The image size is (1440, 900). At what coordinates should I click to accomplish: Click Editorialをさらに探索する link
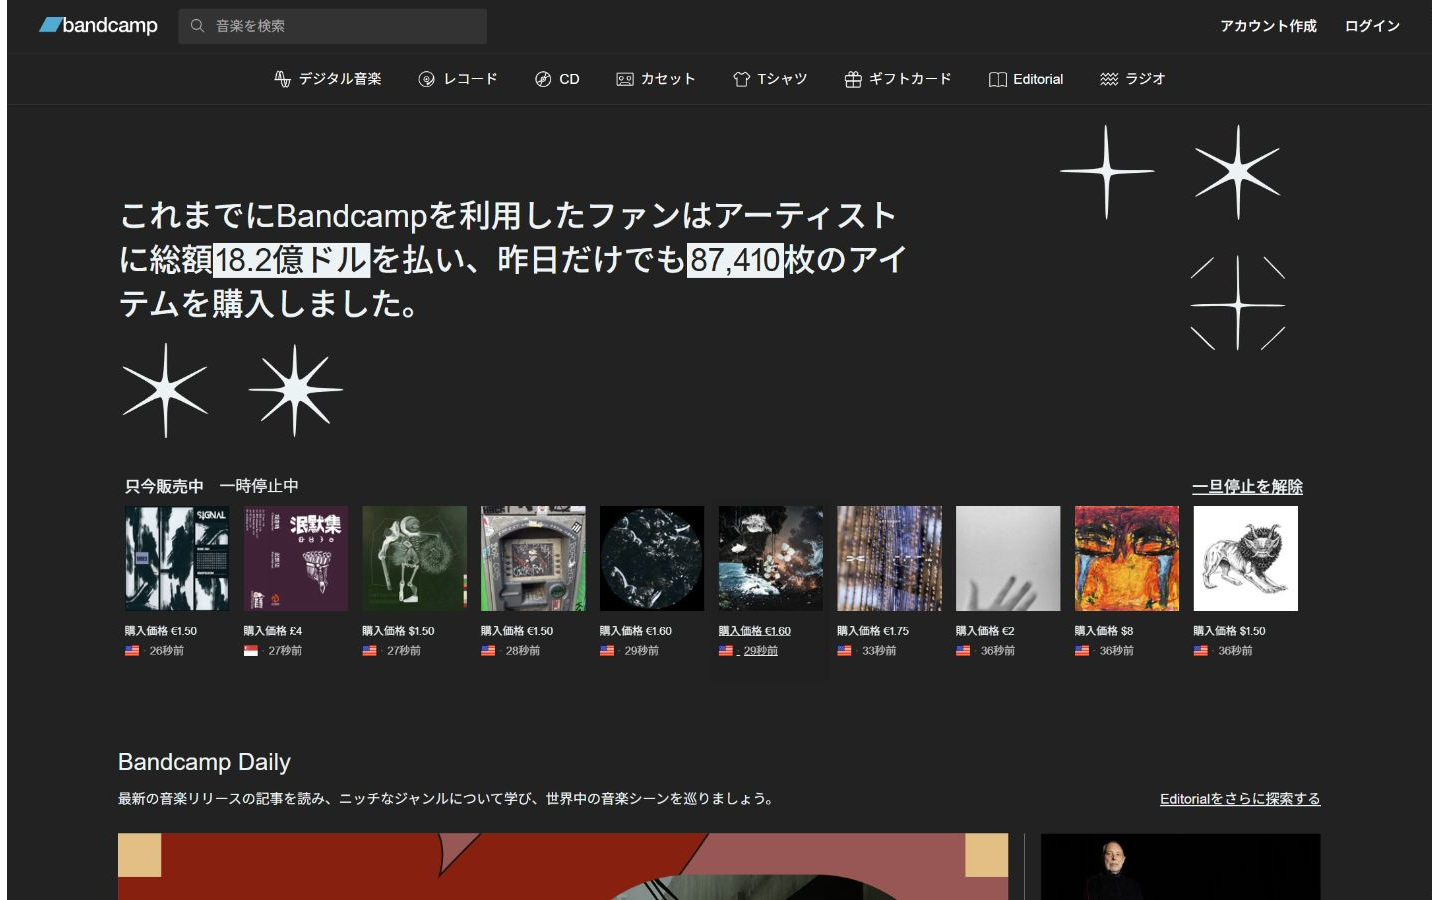[x=1240, y=799]
